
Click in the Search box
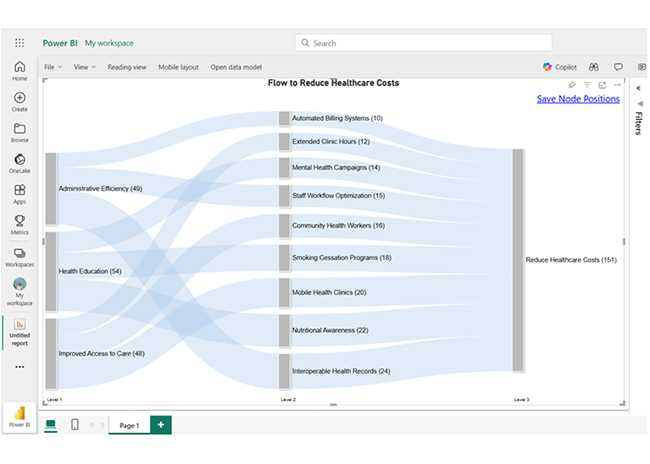(x=423, y=43)
